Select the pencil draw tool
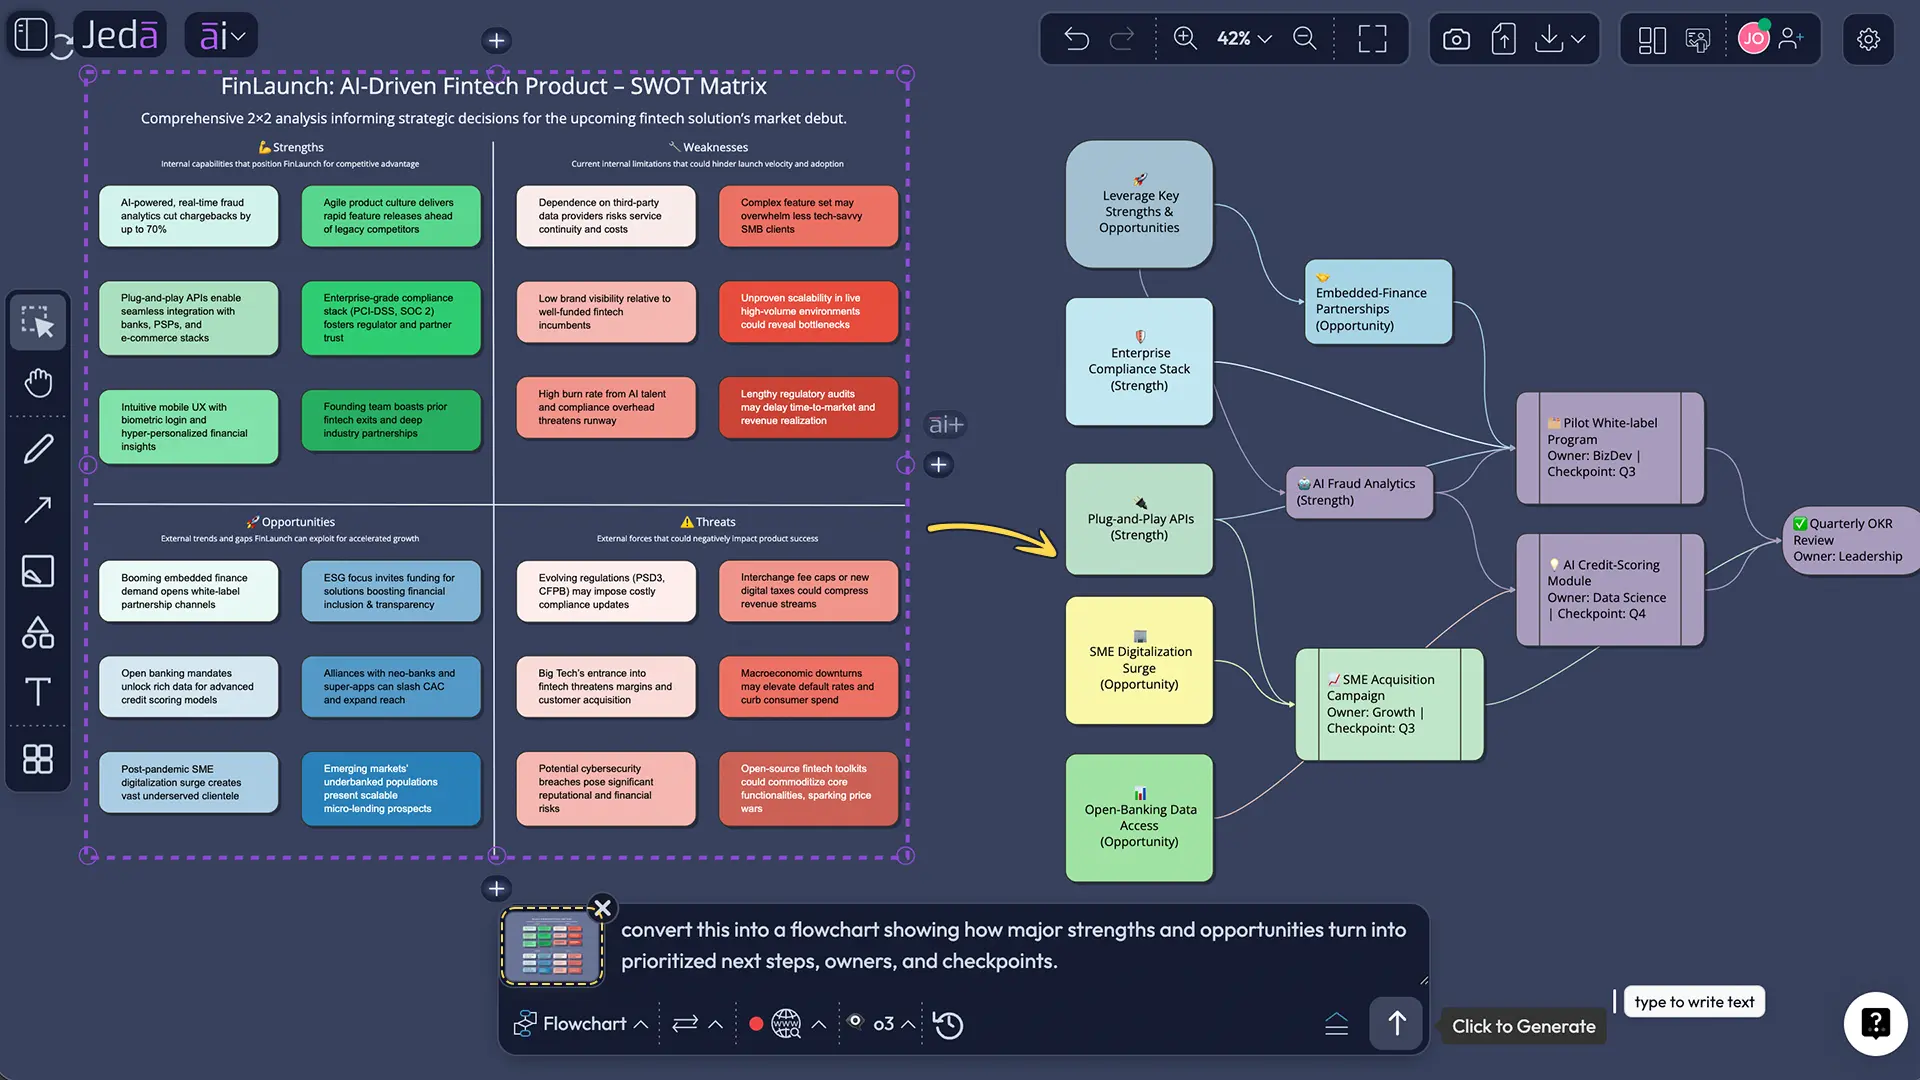 pos(38,449)
